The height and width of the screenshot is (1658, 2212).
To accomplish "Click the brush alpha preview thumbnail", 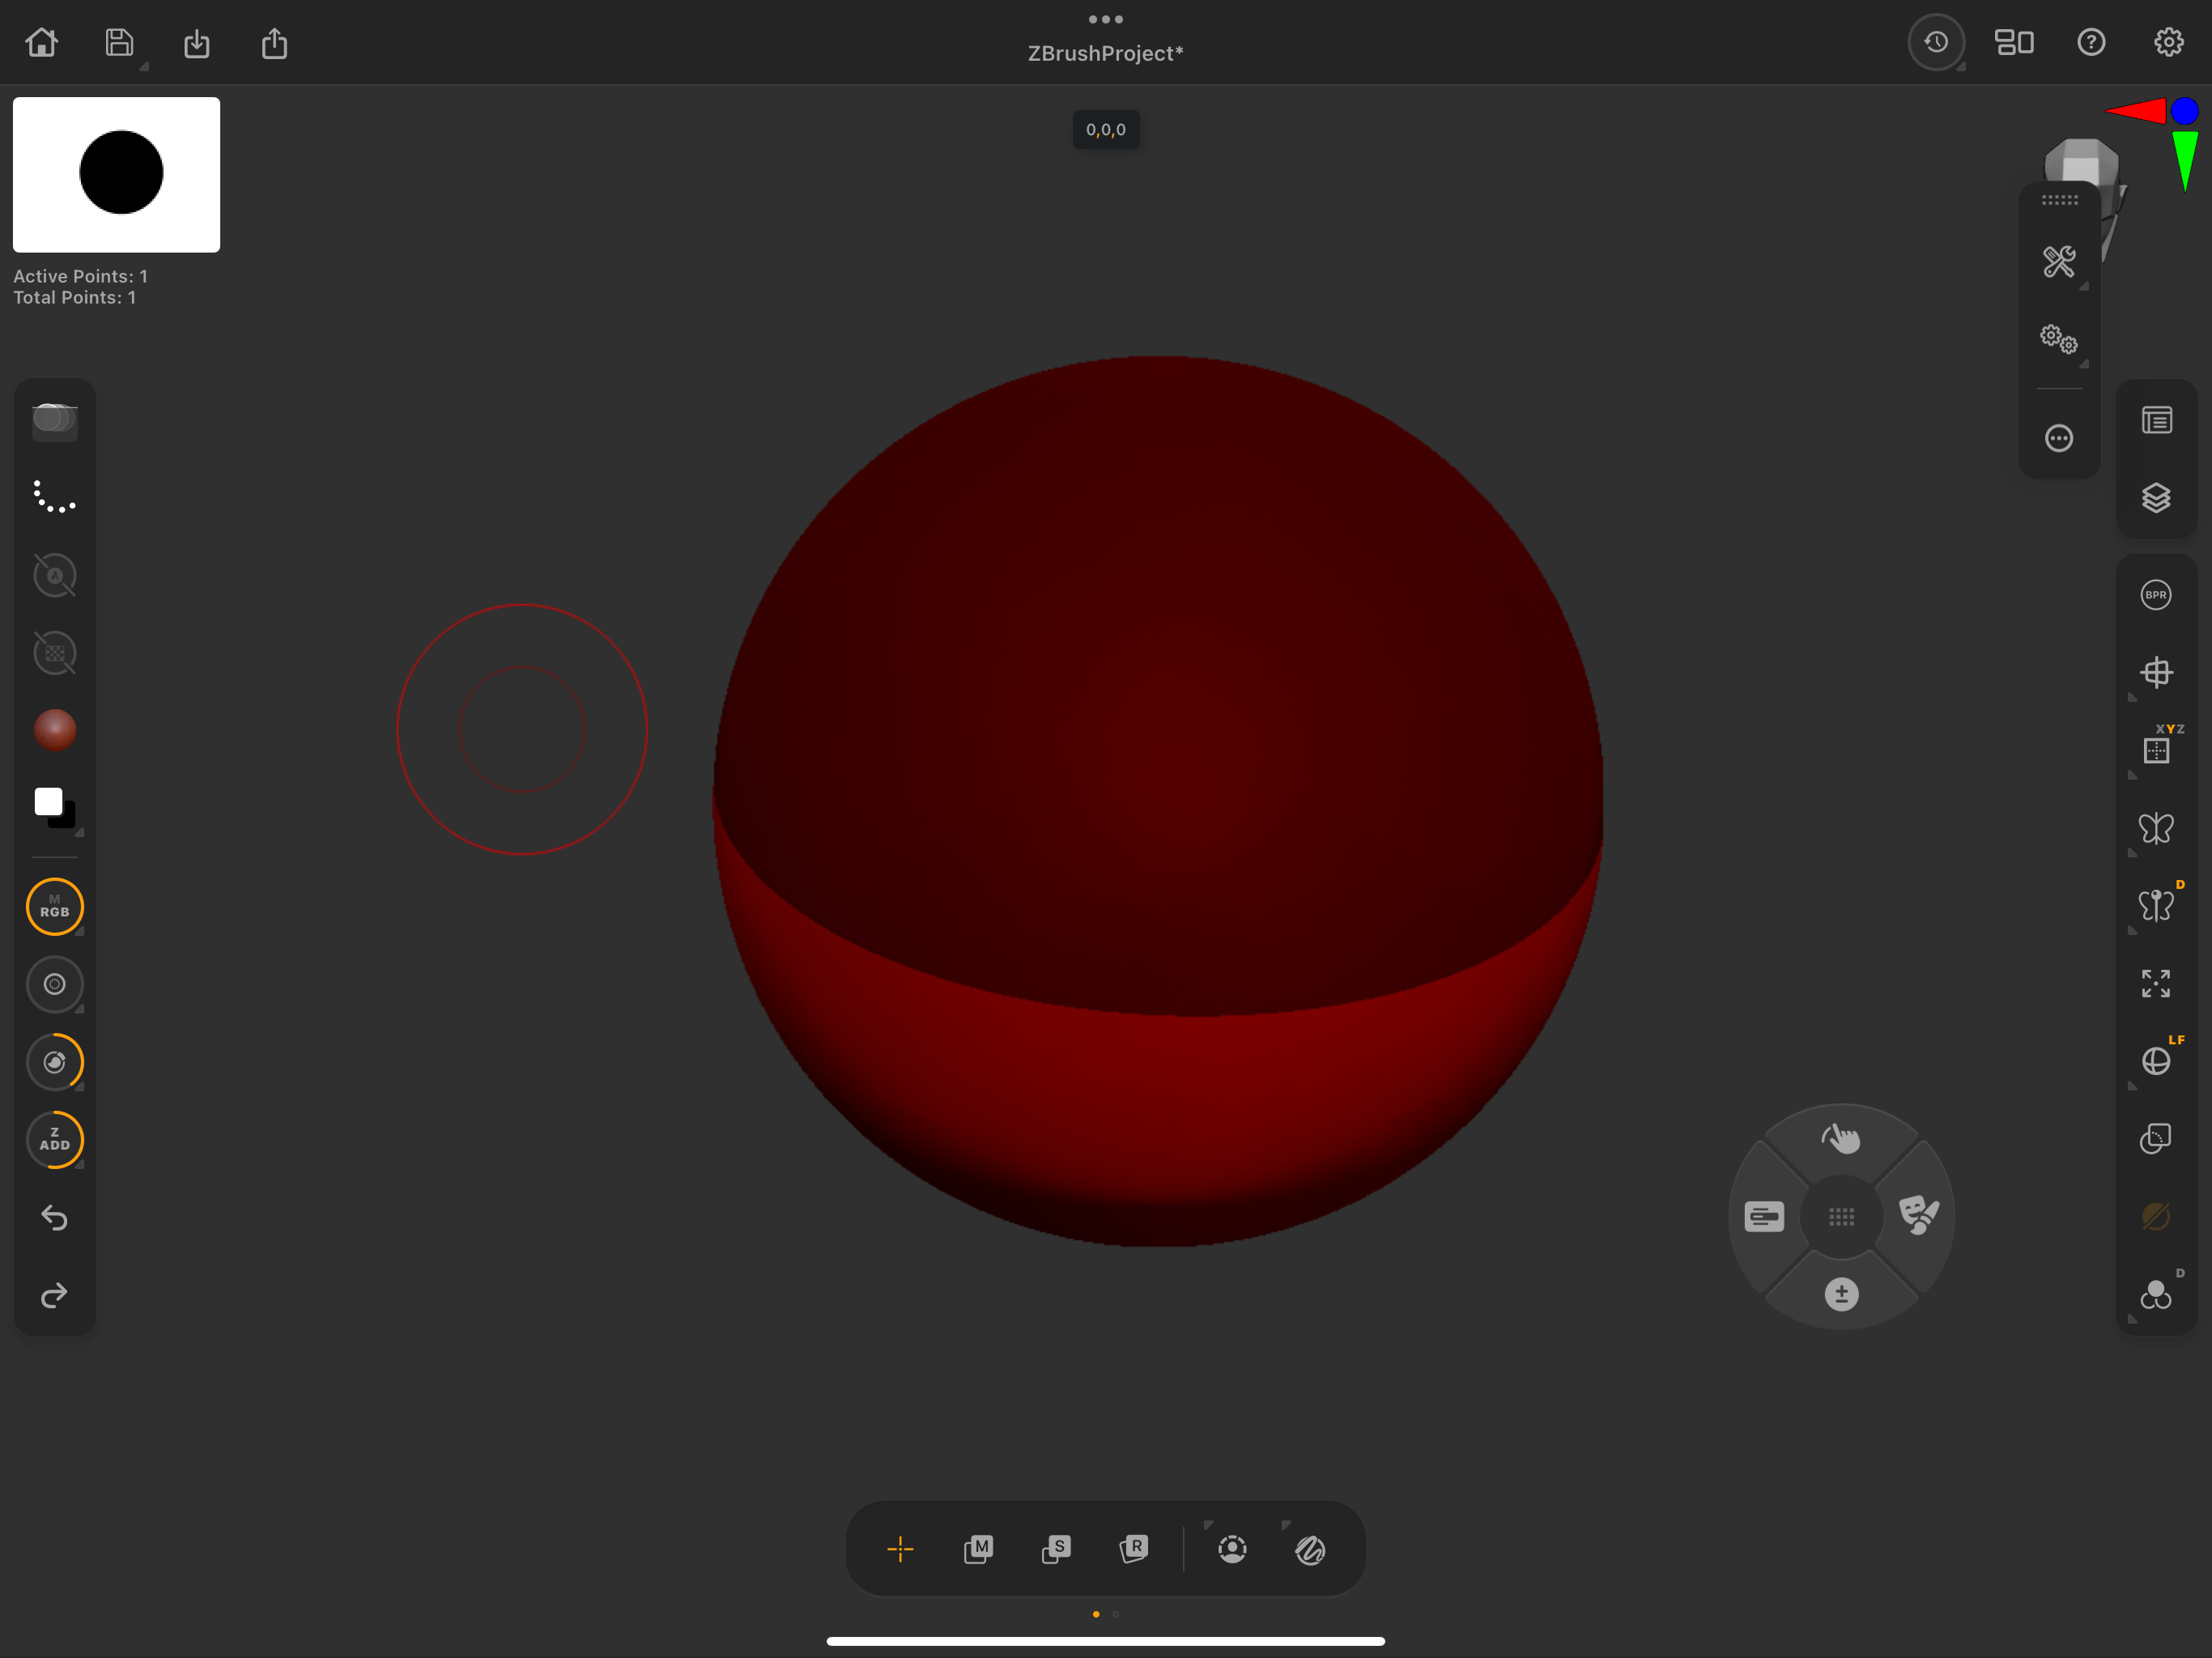I will pyautogui.click(x=116, y=174).
